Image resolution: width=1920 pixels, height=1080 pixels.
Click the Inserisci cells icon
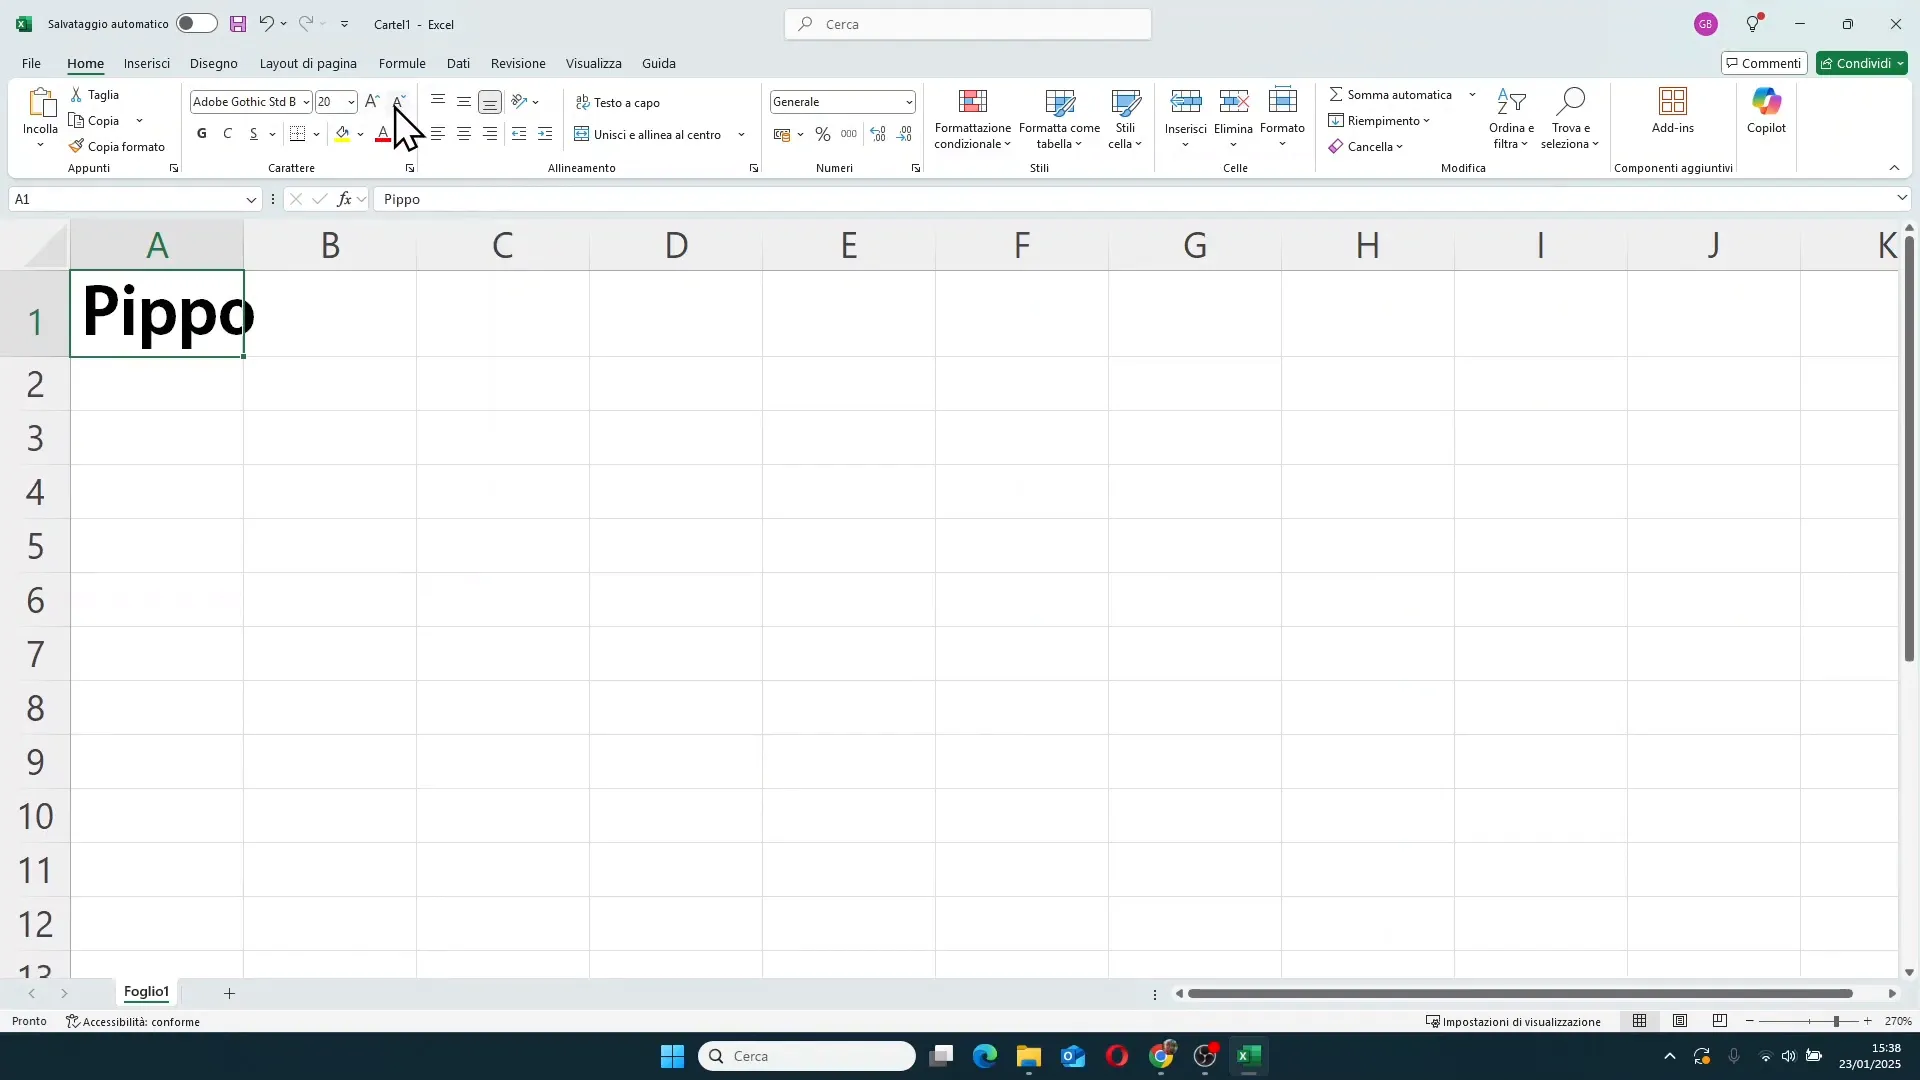click(x=1186, y=101)
